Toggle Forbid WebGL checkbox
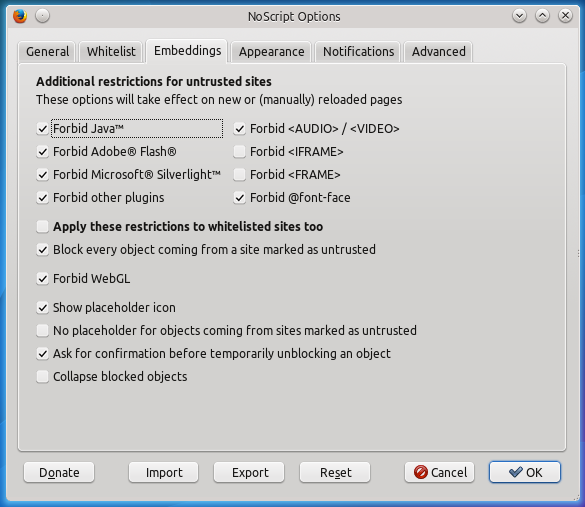This screenshot has width=585, height=507. click(43, 279)
